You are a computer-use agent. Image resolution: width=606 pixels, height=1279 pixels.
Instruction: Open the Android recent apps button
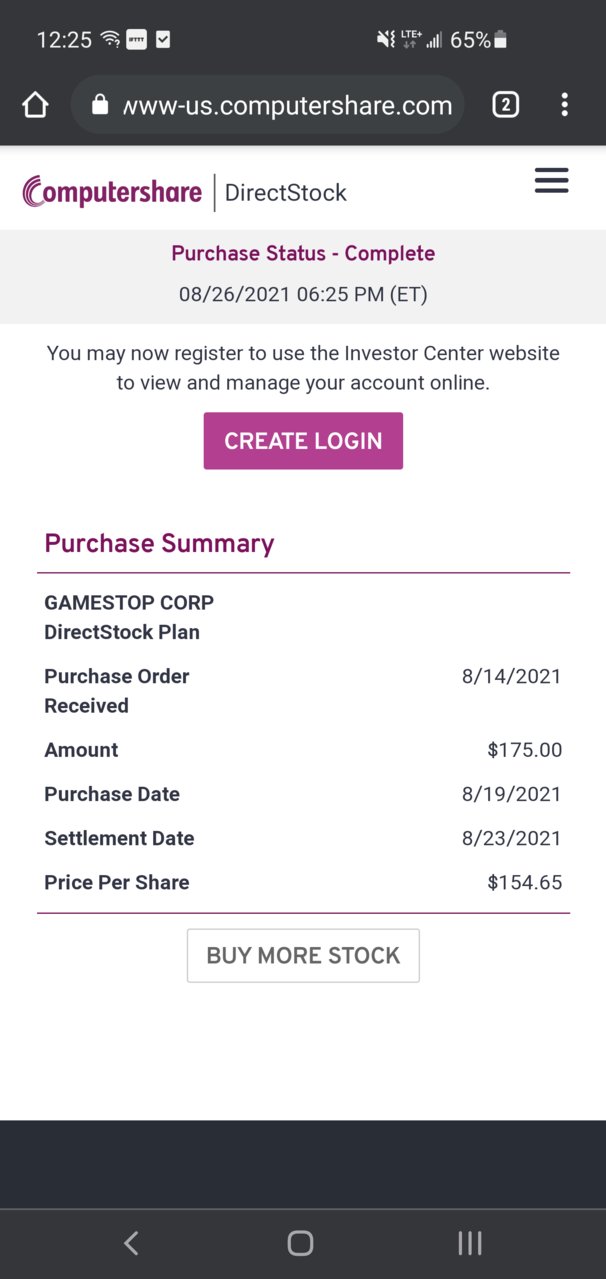[x=469, y=1243]
